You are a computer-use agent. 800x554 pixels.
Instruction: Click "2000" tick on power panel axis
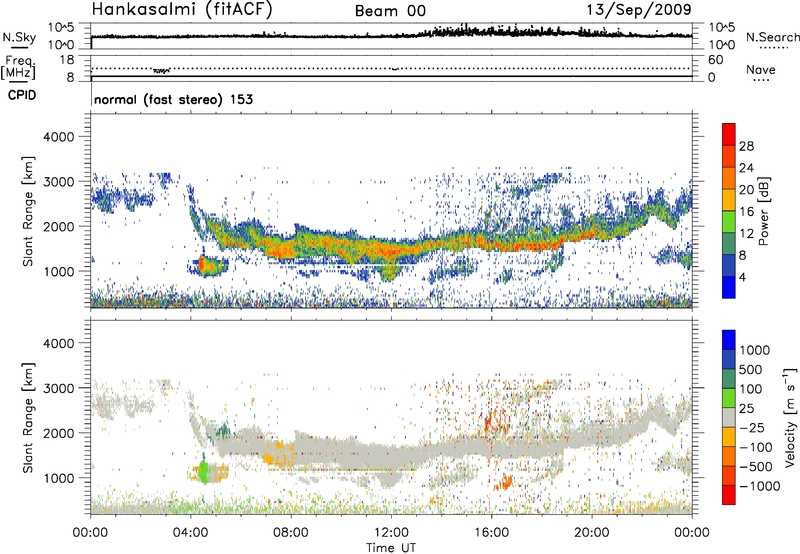(x=59, y=226)
